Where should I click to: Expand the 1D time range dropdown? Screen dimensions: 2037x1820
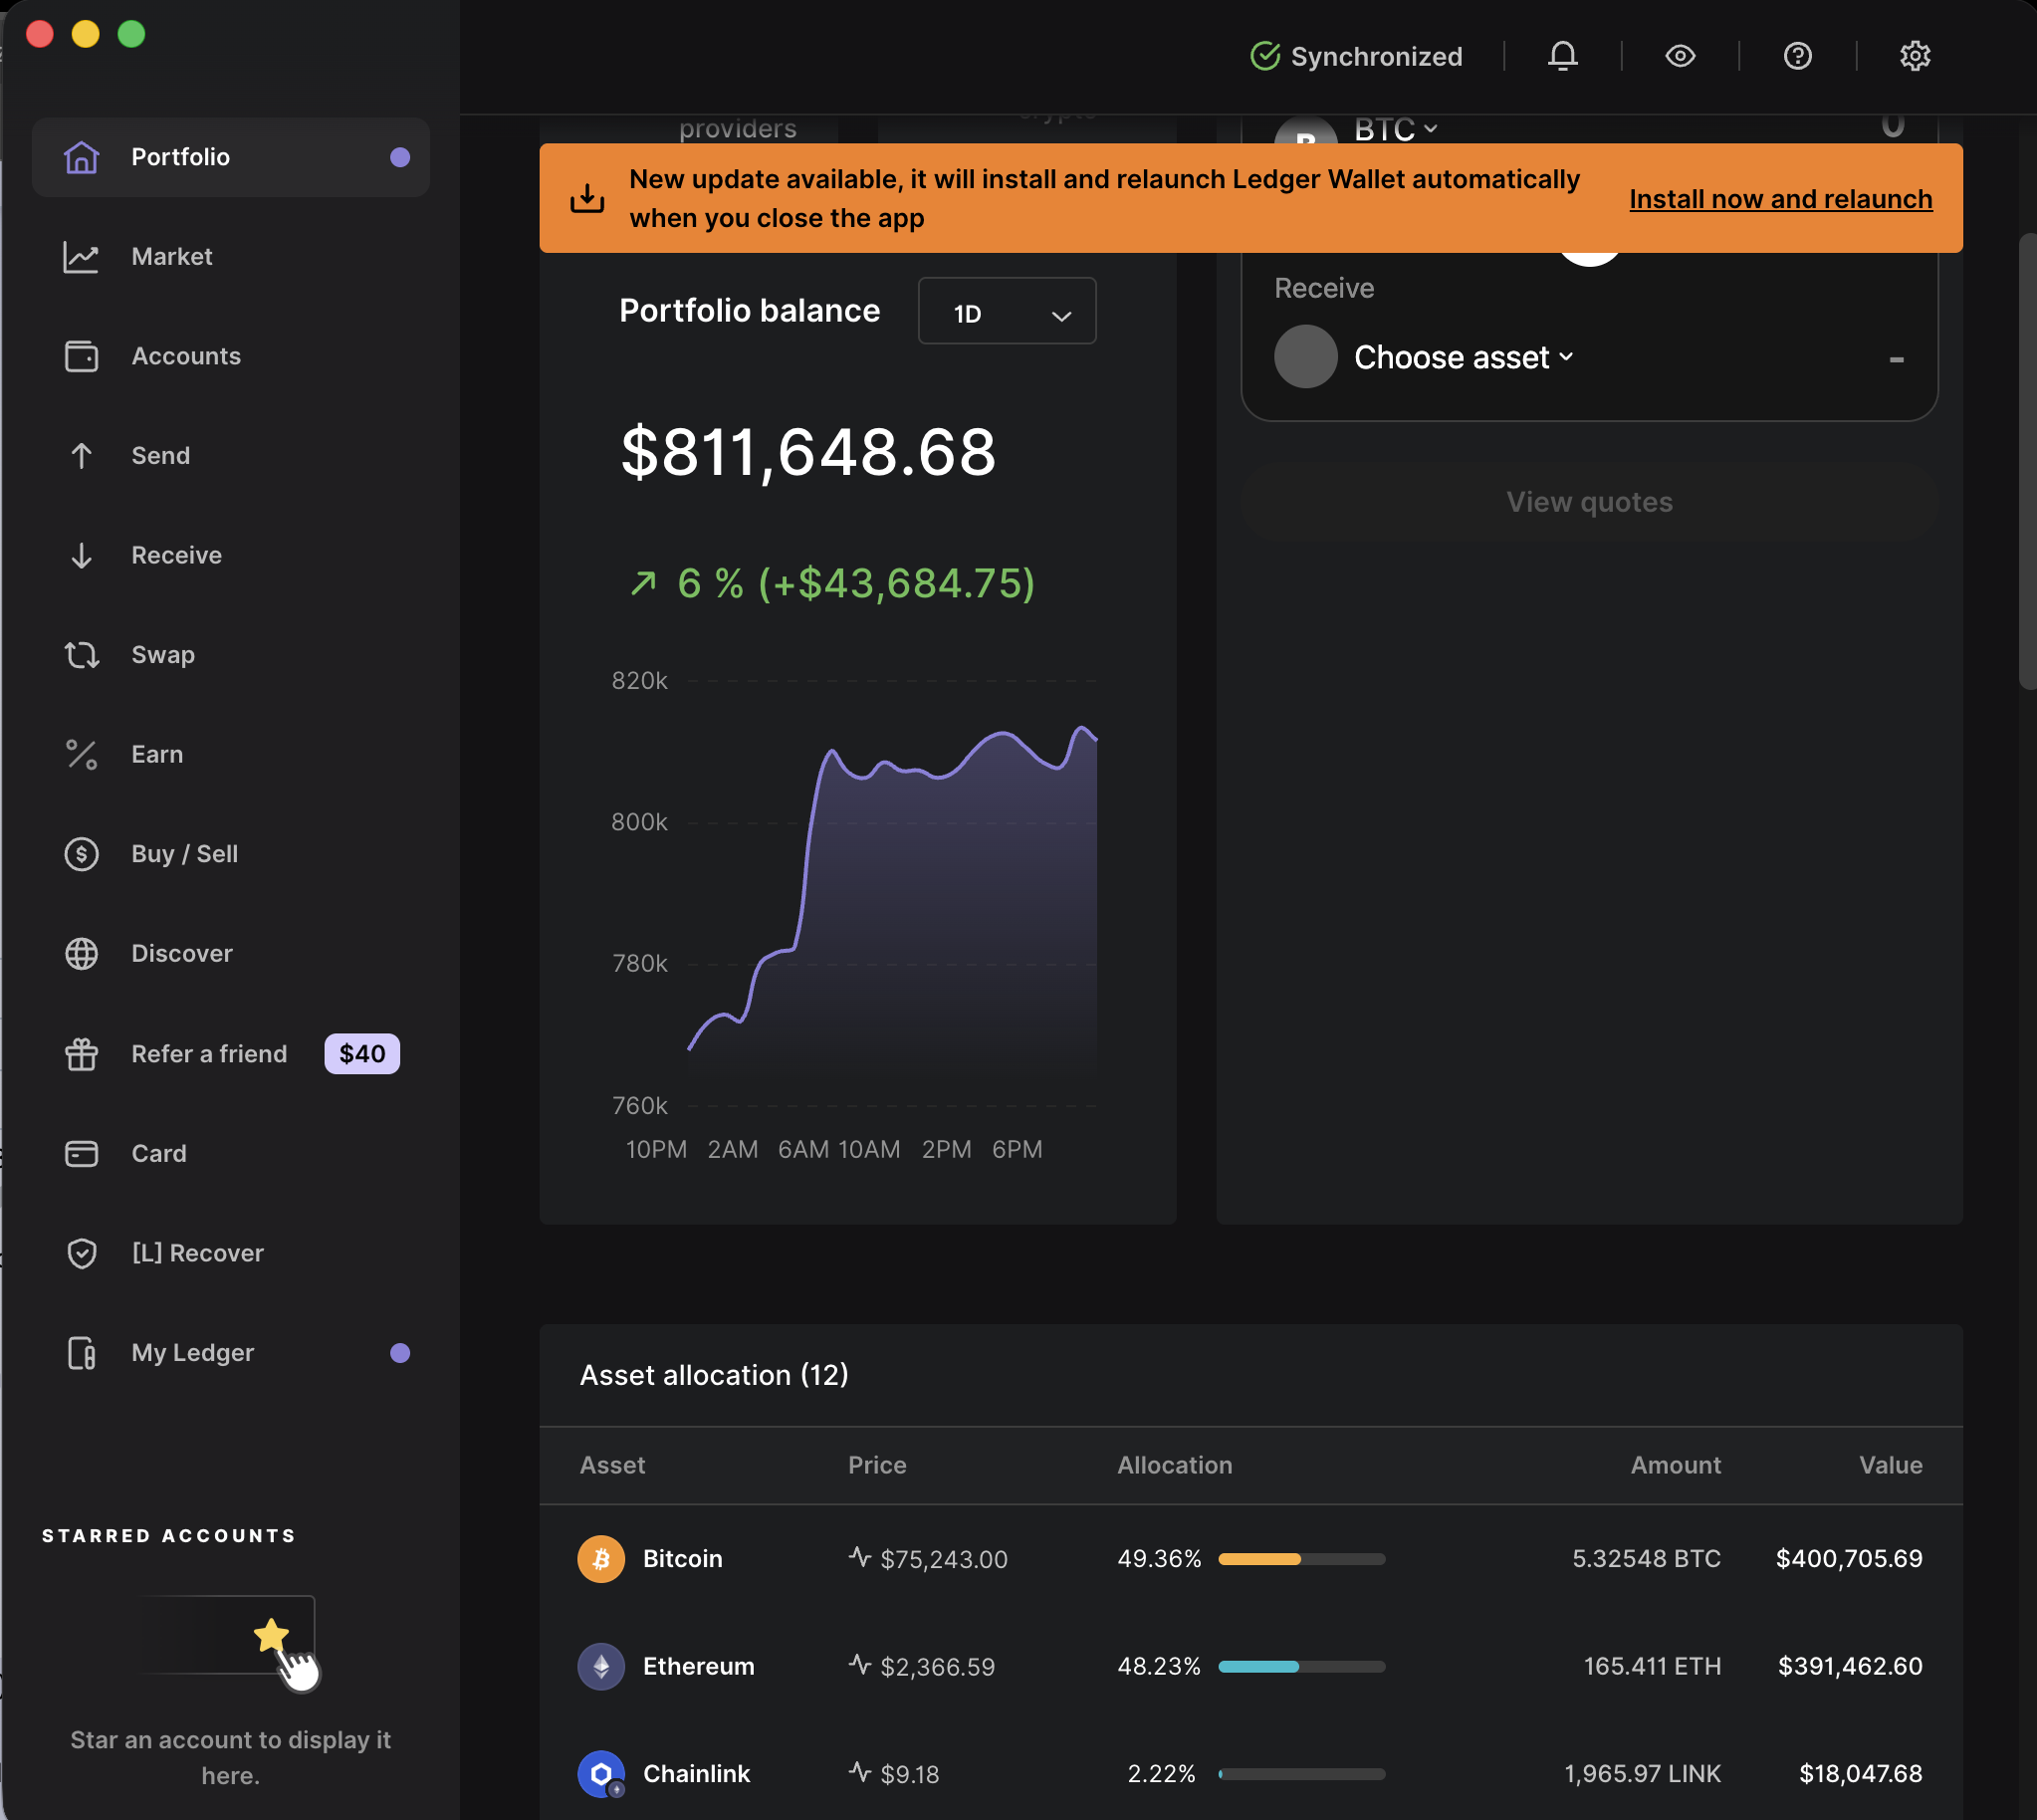[1006, 313]
